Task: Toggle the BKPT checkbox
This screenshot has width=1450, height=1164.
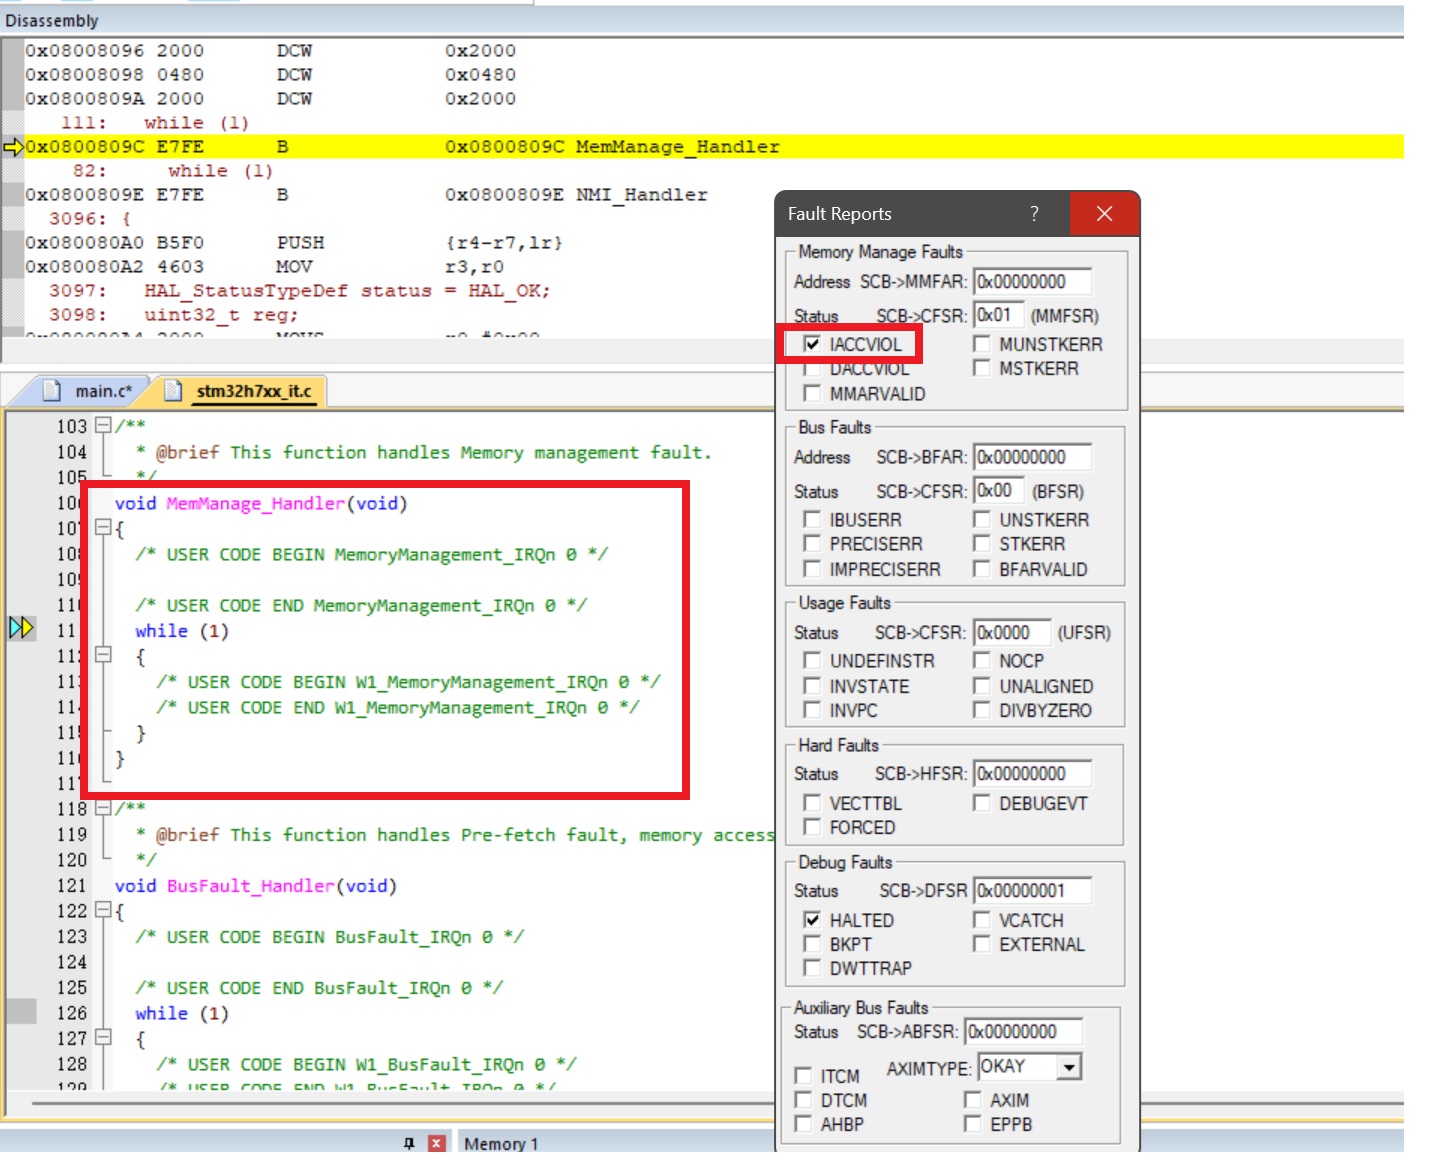Action: [812, 944]
